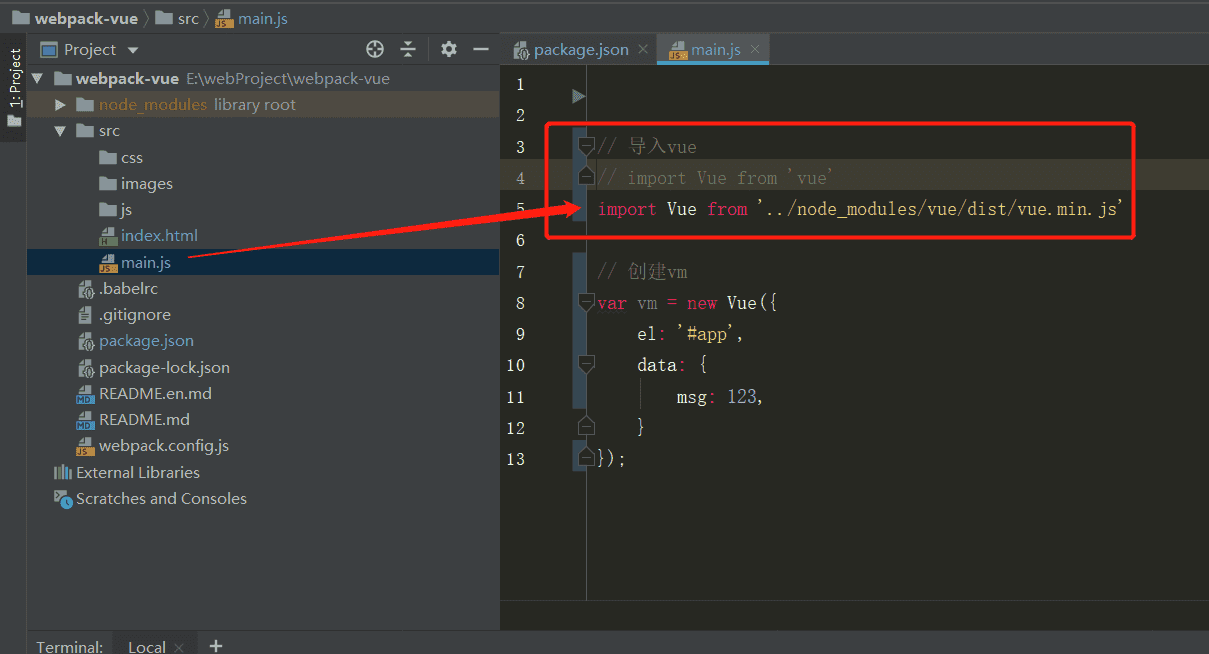
Task: Collapse the var vm block at line 8
Action: (x=586, y=302)
